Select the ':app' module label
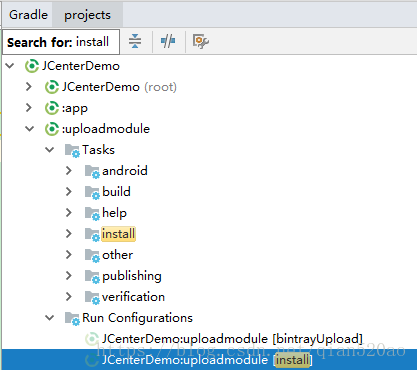Image resolution: width=417 pixels, height=370 pixels. point(75,109)
